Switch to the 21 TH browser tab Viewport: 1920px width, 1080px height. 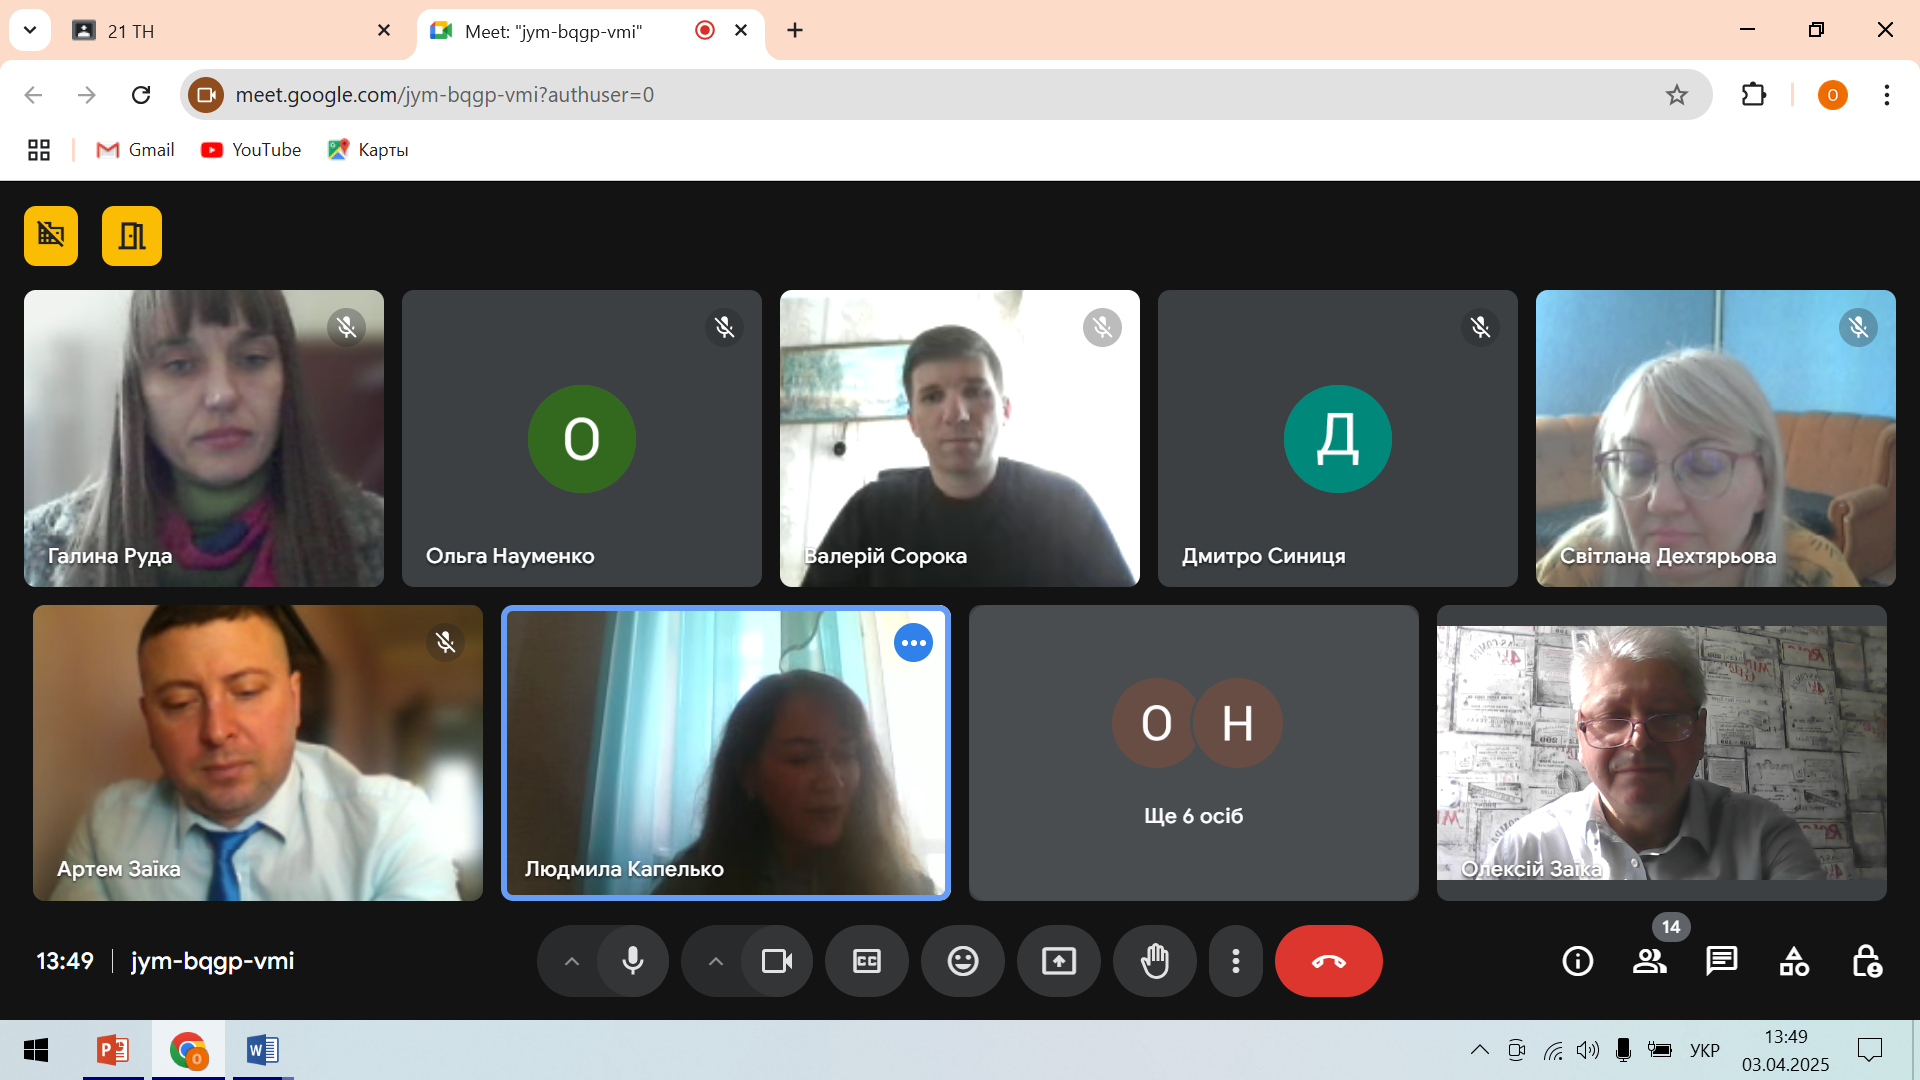220,31
